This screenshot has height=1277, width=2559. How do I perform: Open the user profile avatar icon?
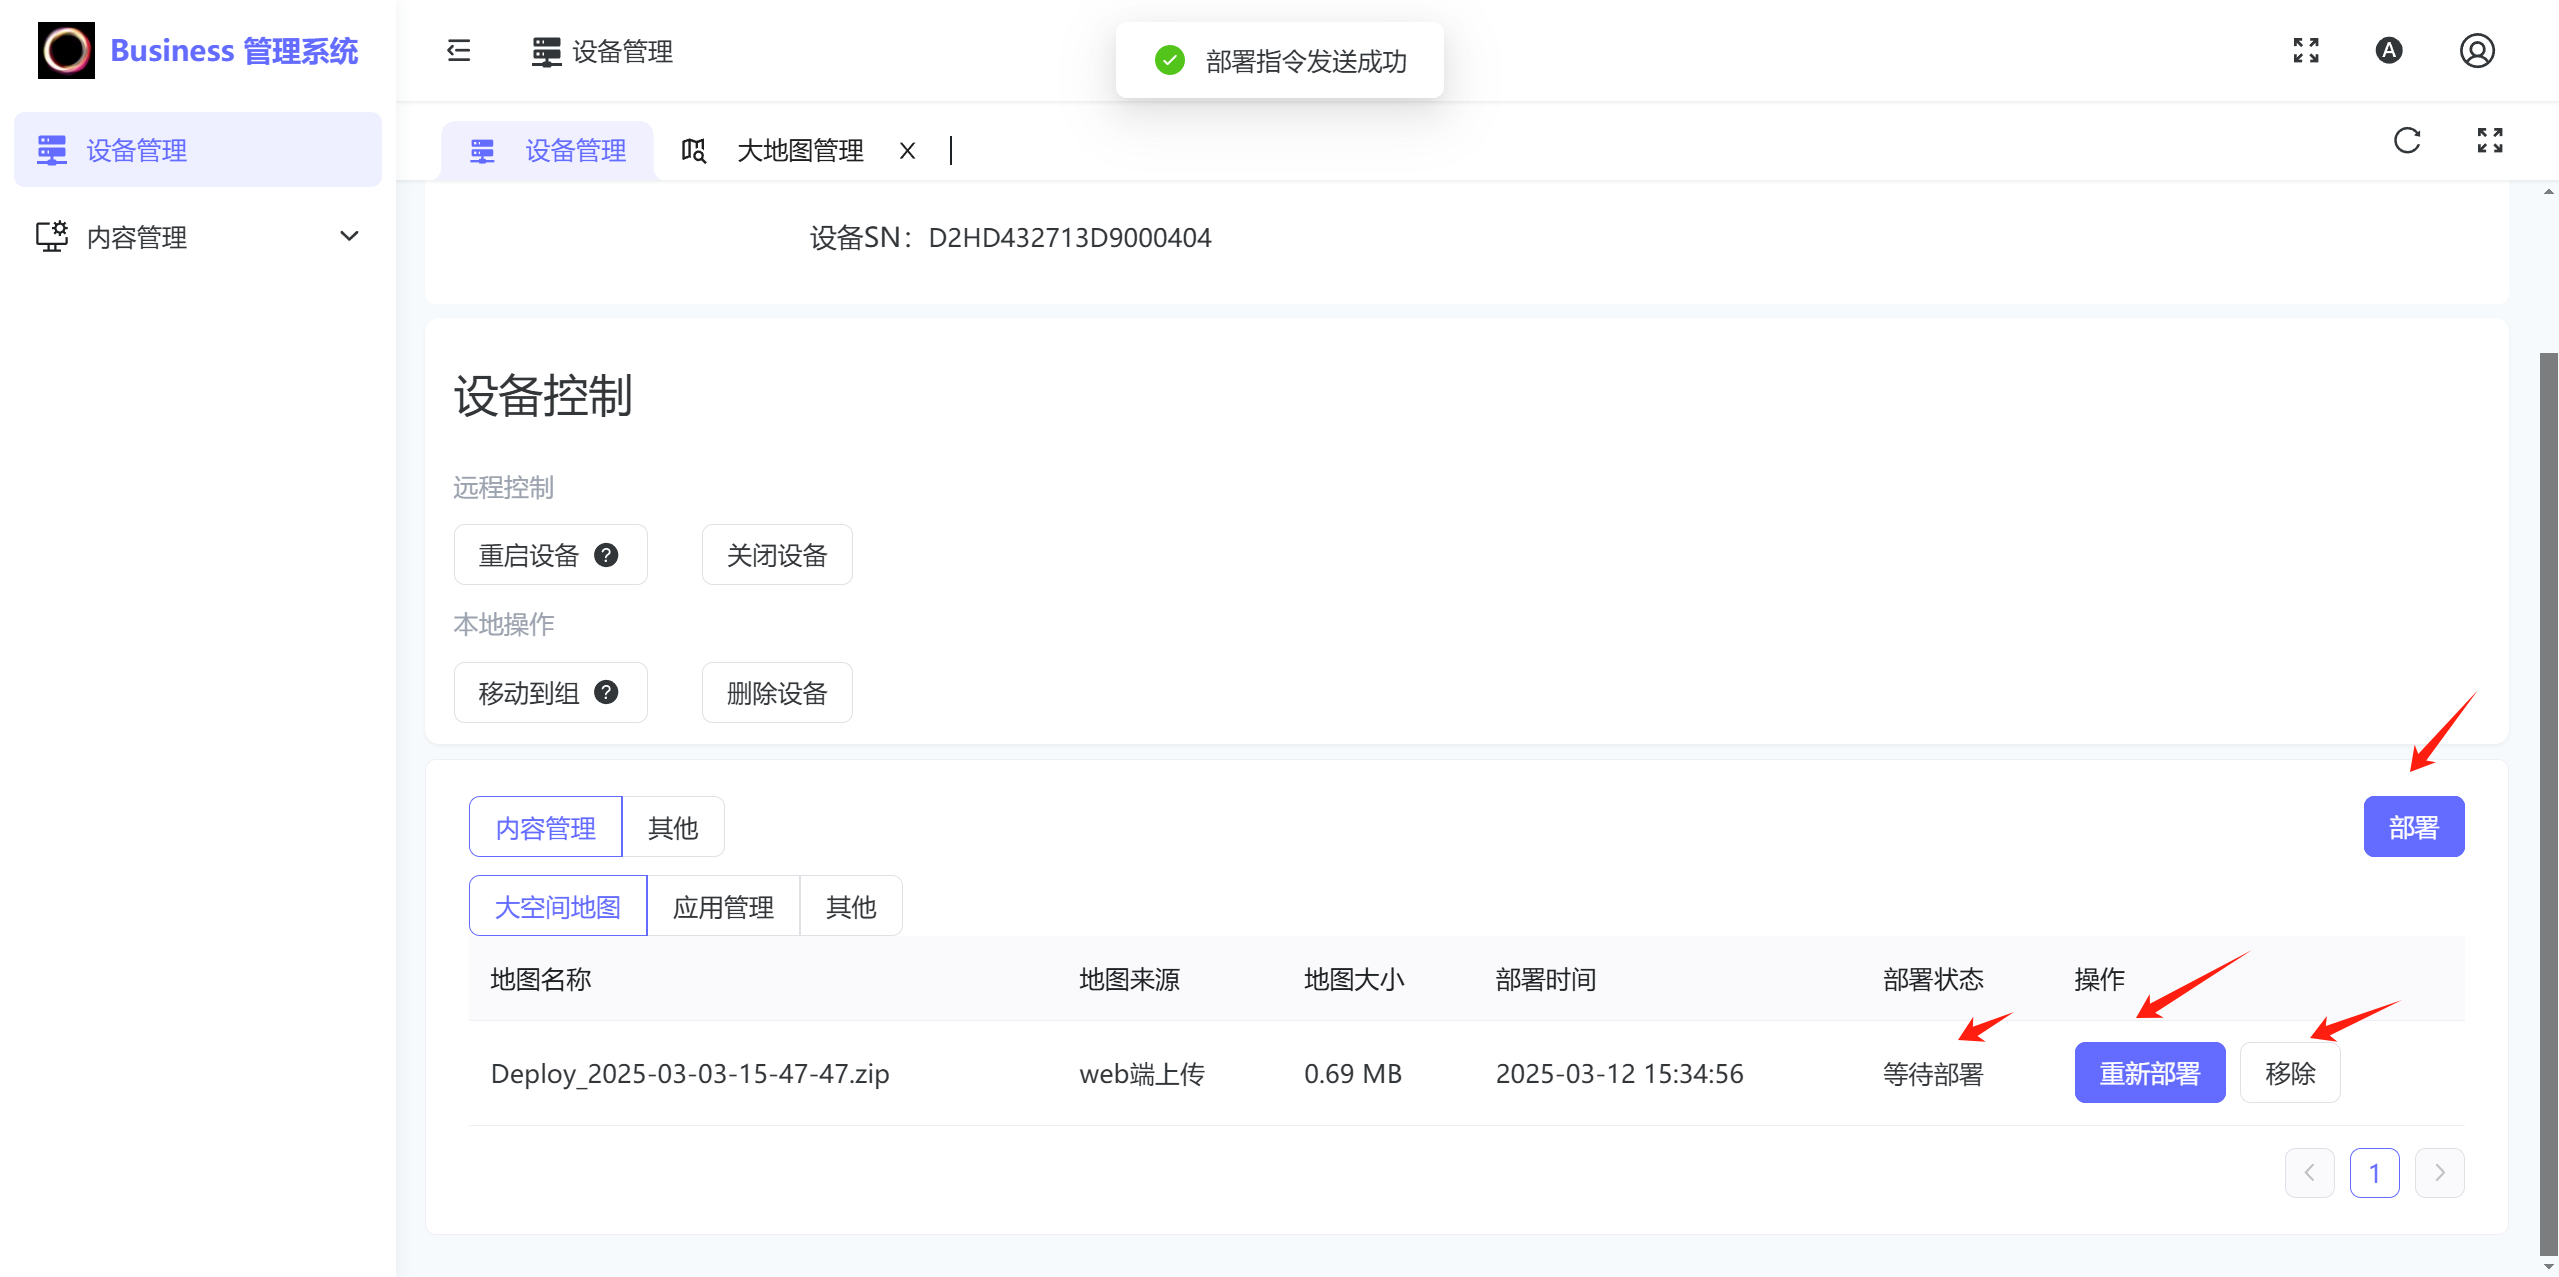pyautogui.click(x=2476, y=51)
